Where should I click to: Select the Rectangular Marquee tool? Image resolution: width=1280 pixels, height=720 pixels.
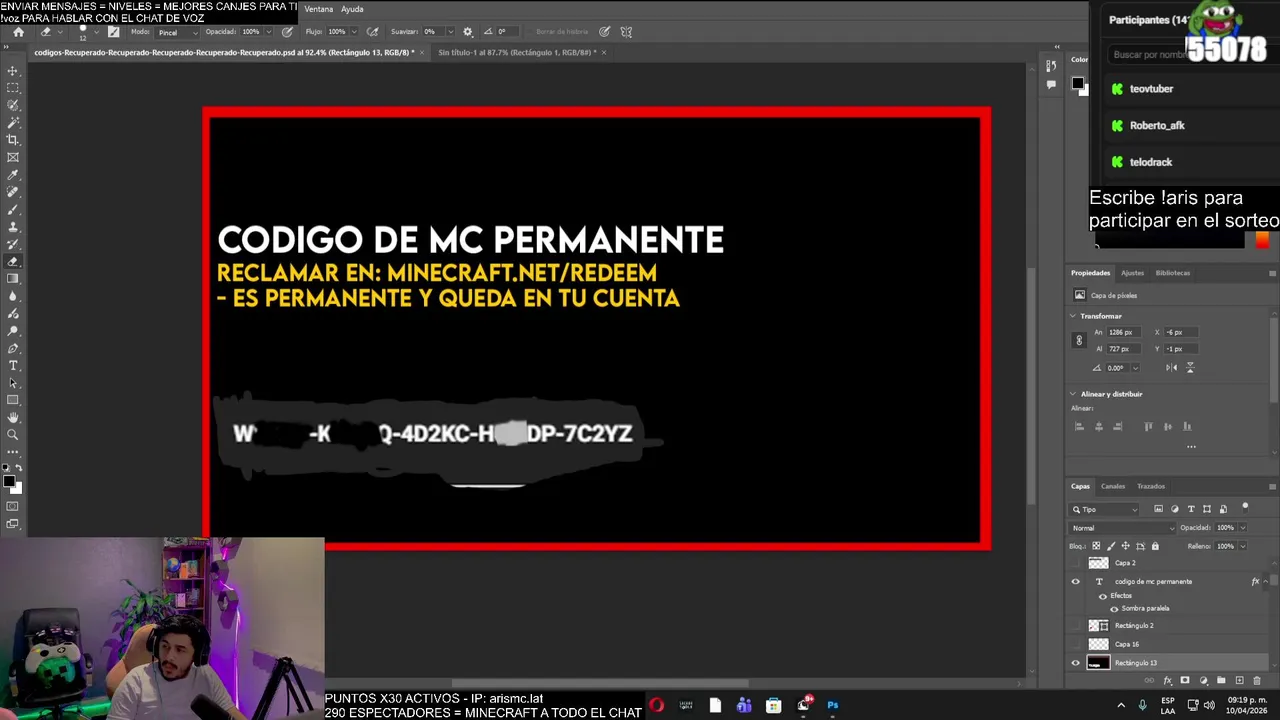13,88
